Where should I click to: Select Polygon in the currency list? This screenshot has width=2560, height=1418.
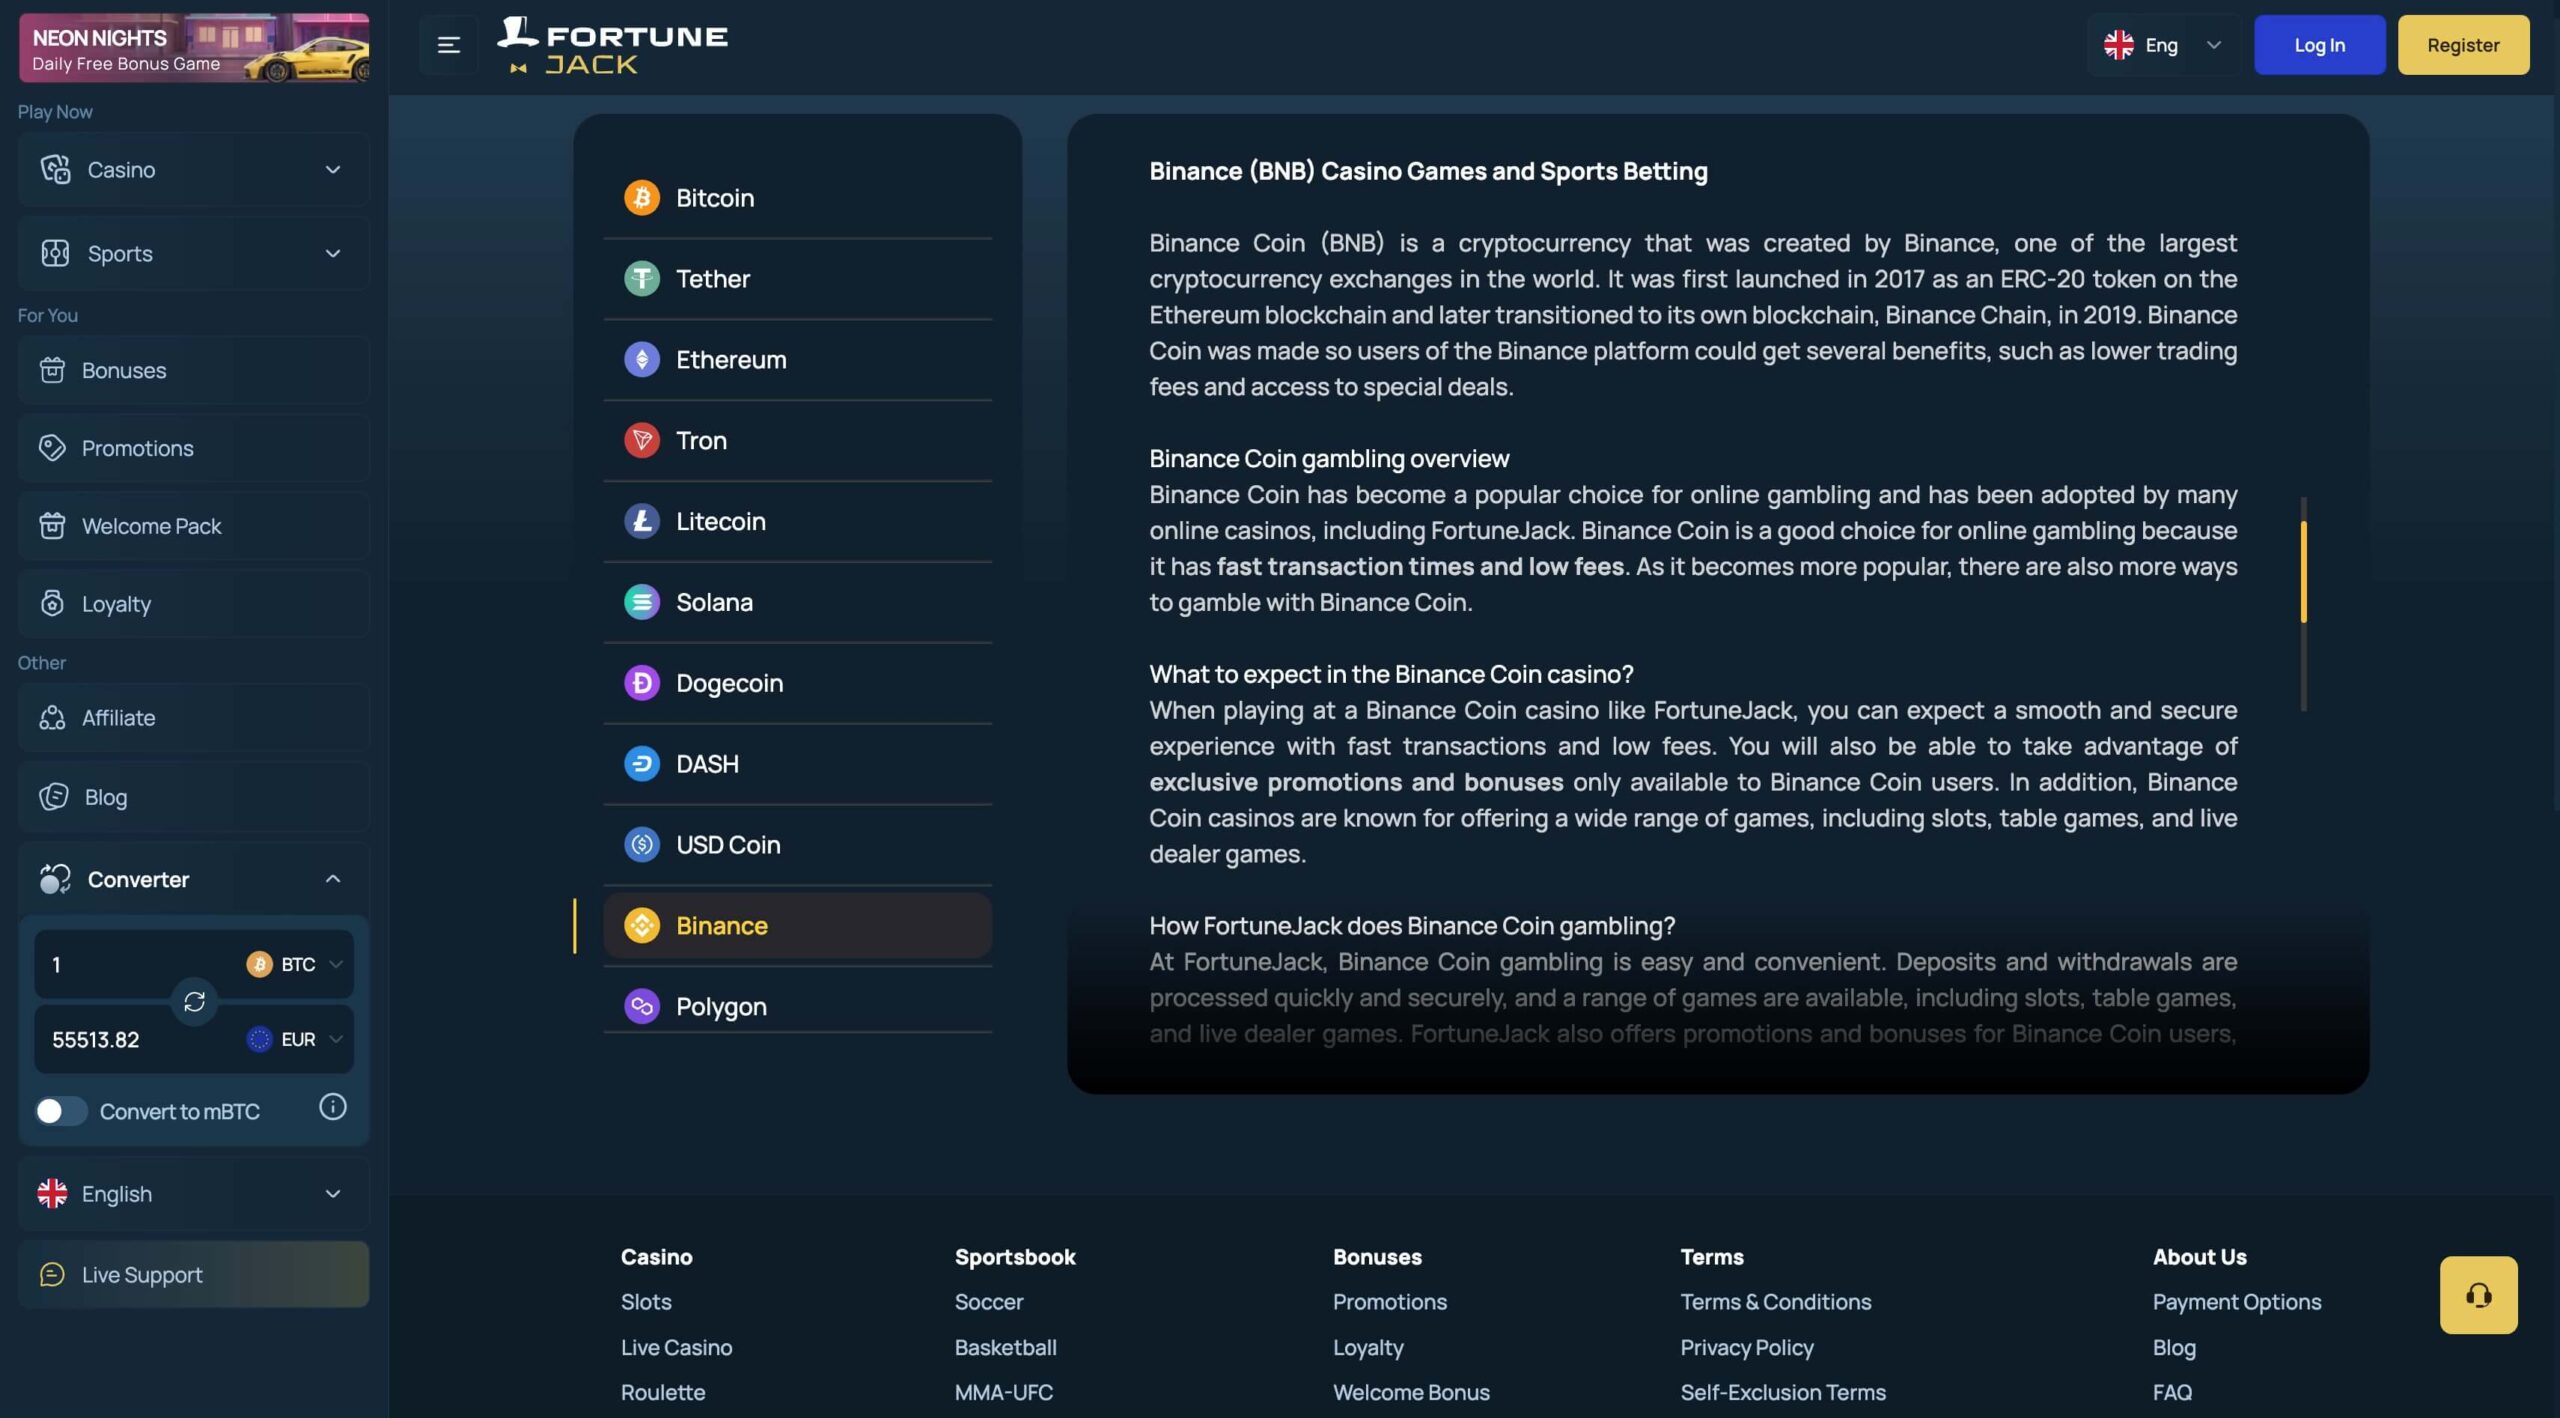pyautogui.click(x=798, y=1006)
